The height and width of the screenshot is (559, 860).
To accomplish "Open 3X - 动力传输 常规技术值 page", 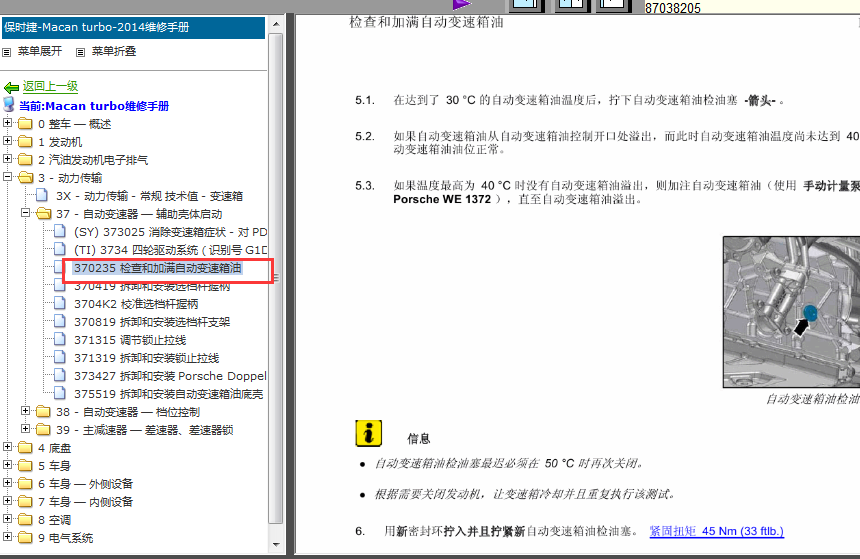I will pos(149,196).
